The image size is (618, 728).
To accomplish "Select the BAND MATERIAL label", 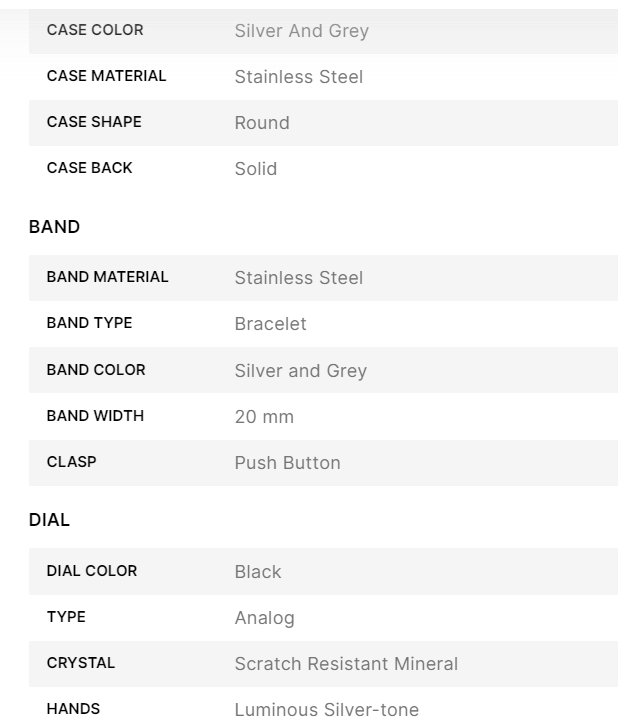I will pyautogui.click(x=107, y=277).
